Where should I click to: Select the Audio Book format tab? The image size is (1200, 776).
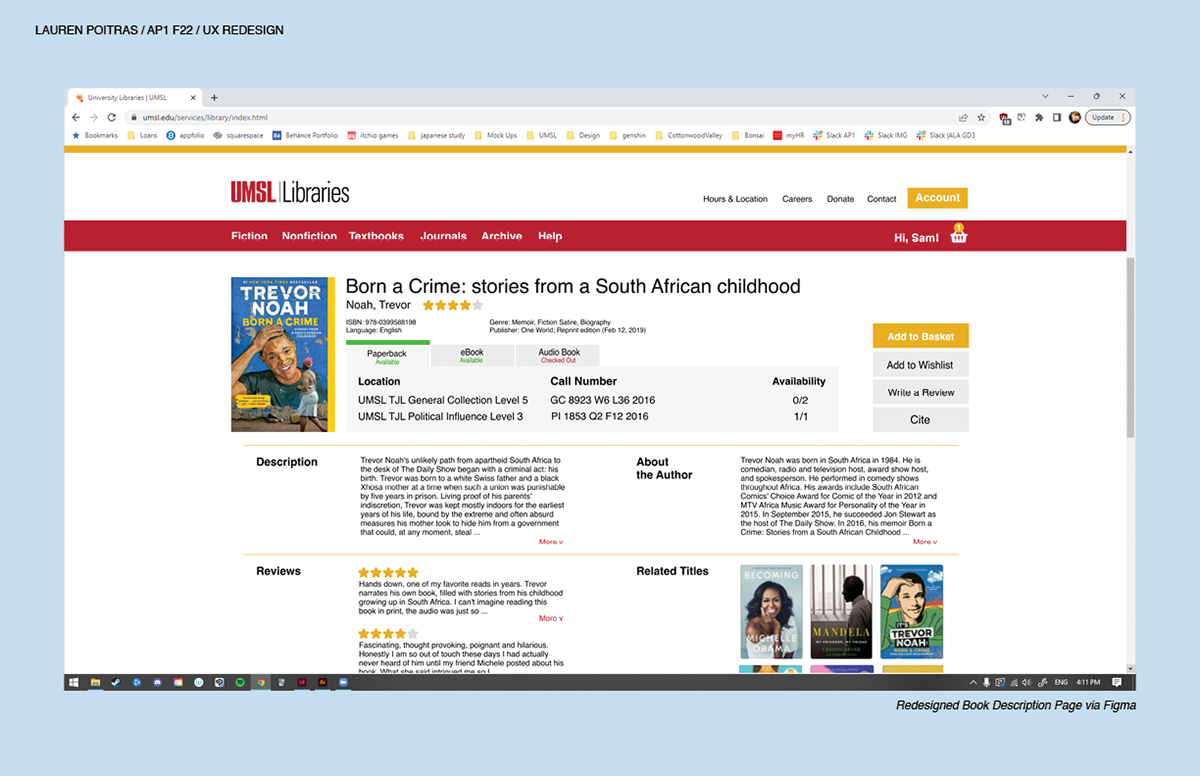(x=559, y=355)
